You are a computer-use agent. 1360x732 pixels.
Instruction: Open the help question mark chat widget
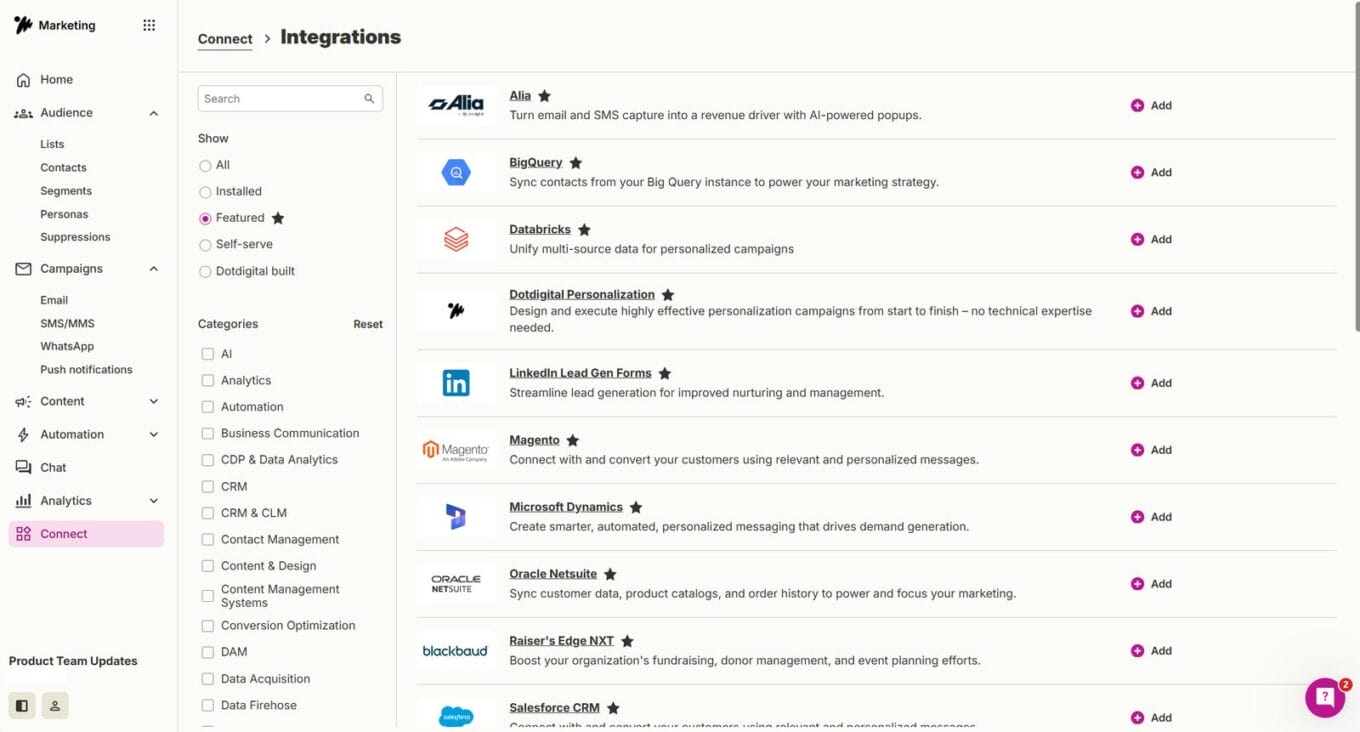(1325, 698)
